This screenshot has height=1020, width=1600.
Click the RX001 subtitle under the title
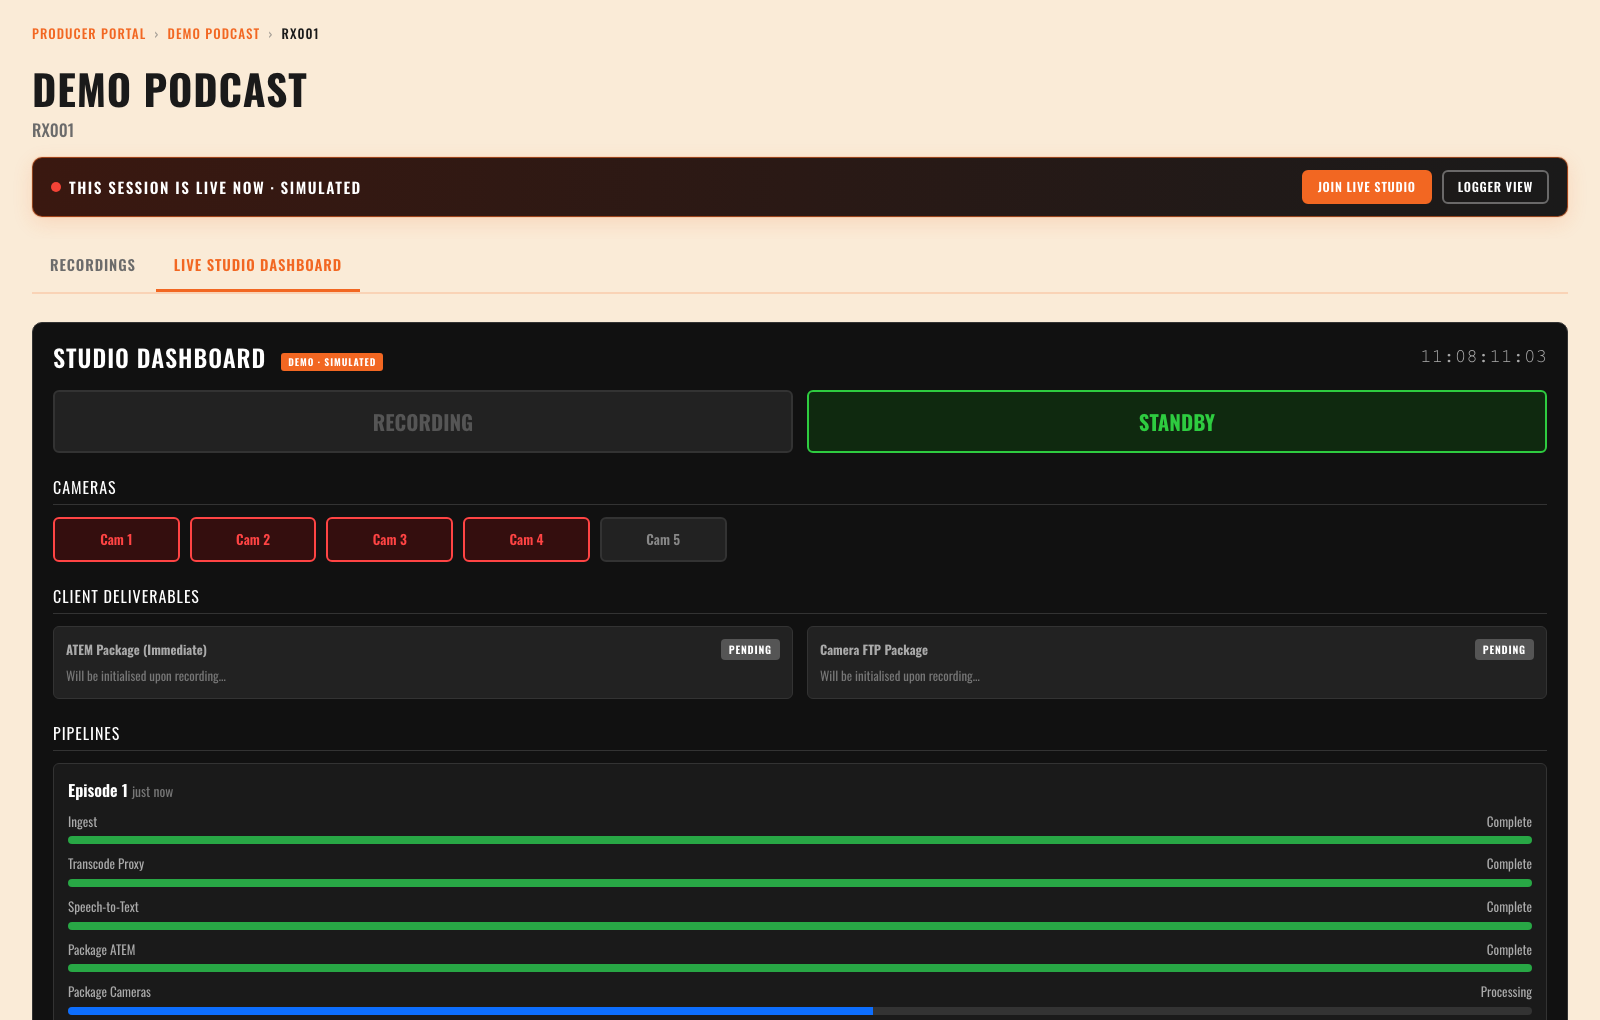(53, 131)
